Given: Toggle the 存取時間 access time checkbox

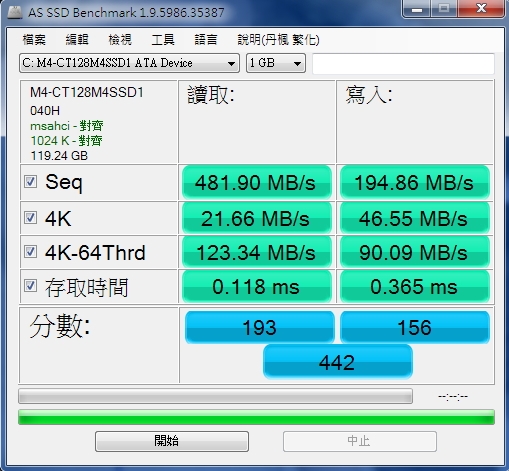Looking at the screenshot, I should [x=30, y=286].
